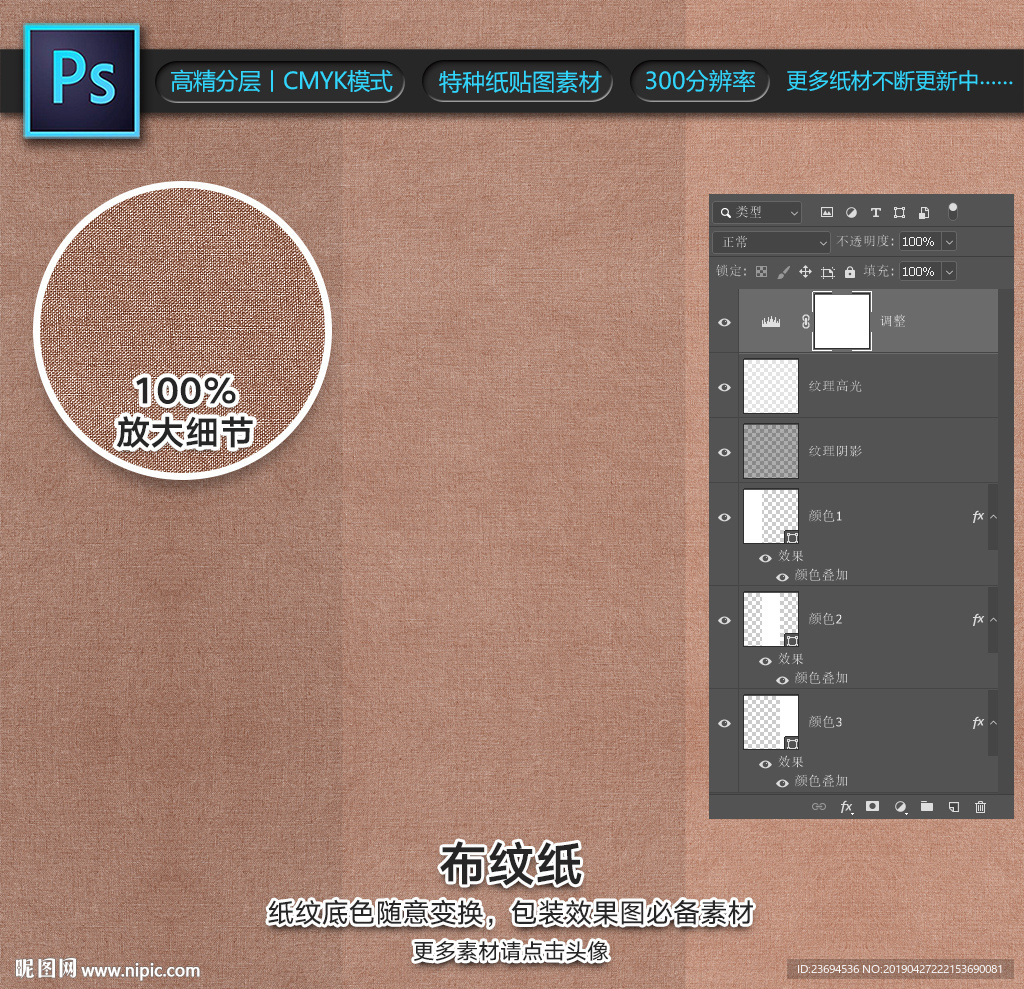1024x989 pixels.
Task: Toggle the layer filtering switch
Action: click(953, 212)
